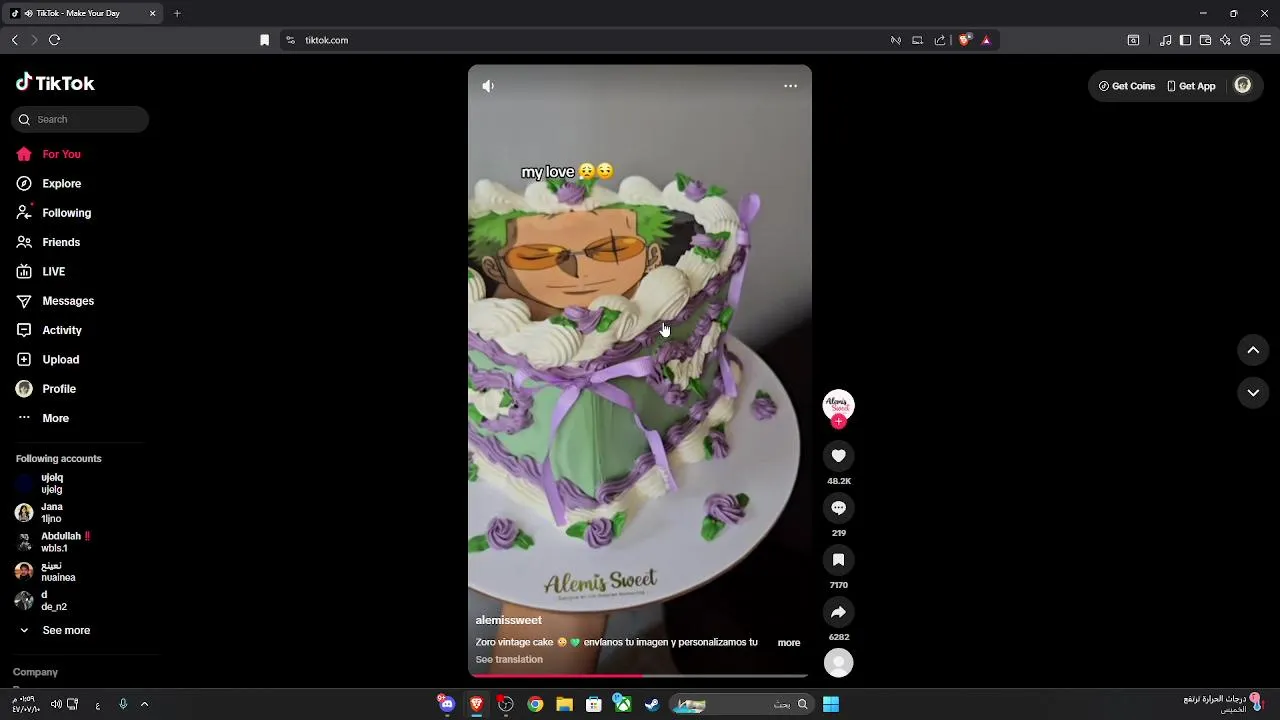Bookmark the video to favorites
The width and height of the screenshot is (1280, 720).
pos(838,560)
